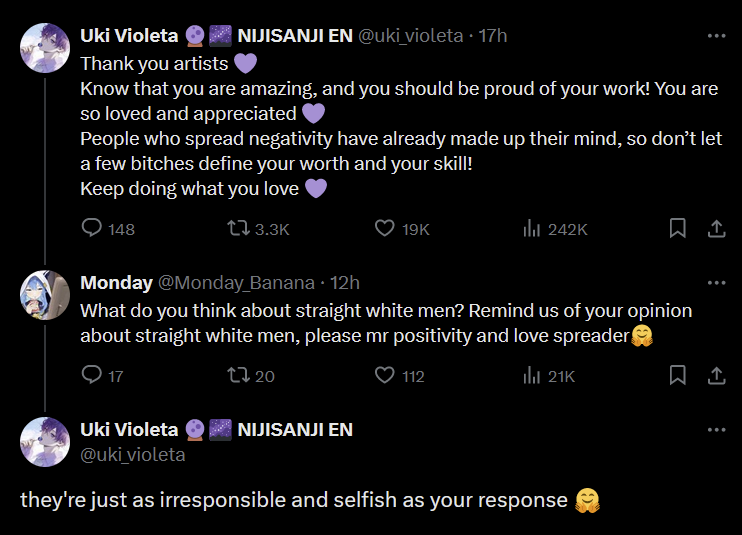Click the 12h timestamp on Monday's tweet
The height and width of the screenshot is (535, 742).
[344, 283]
